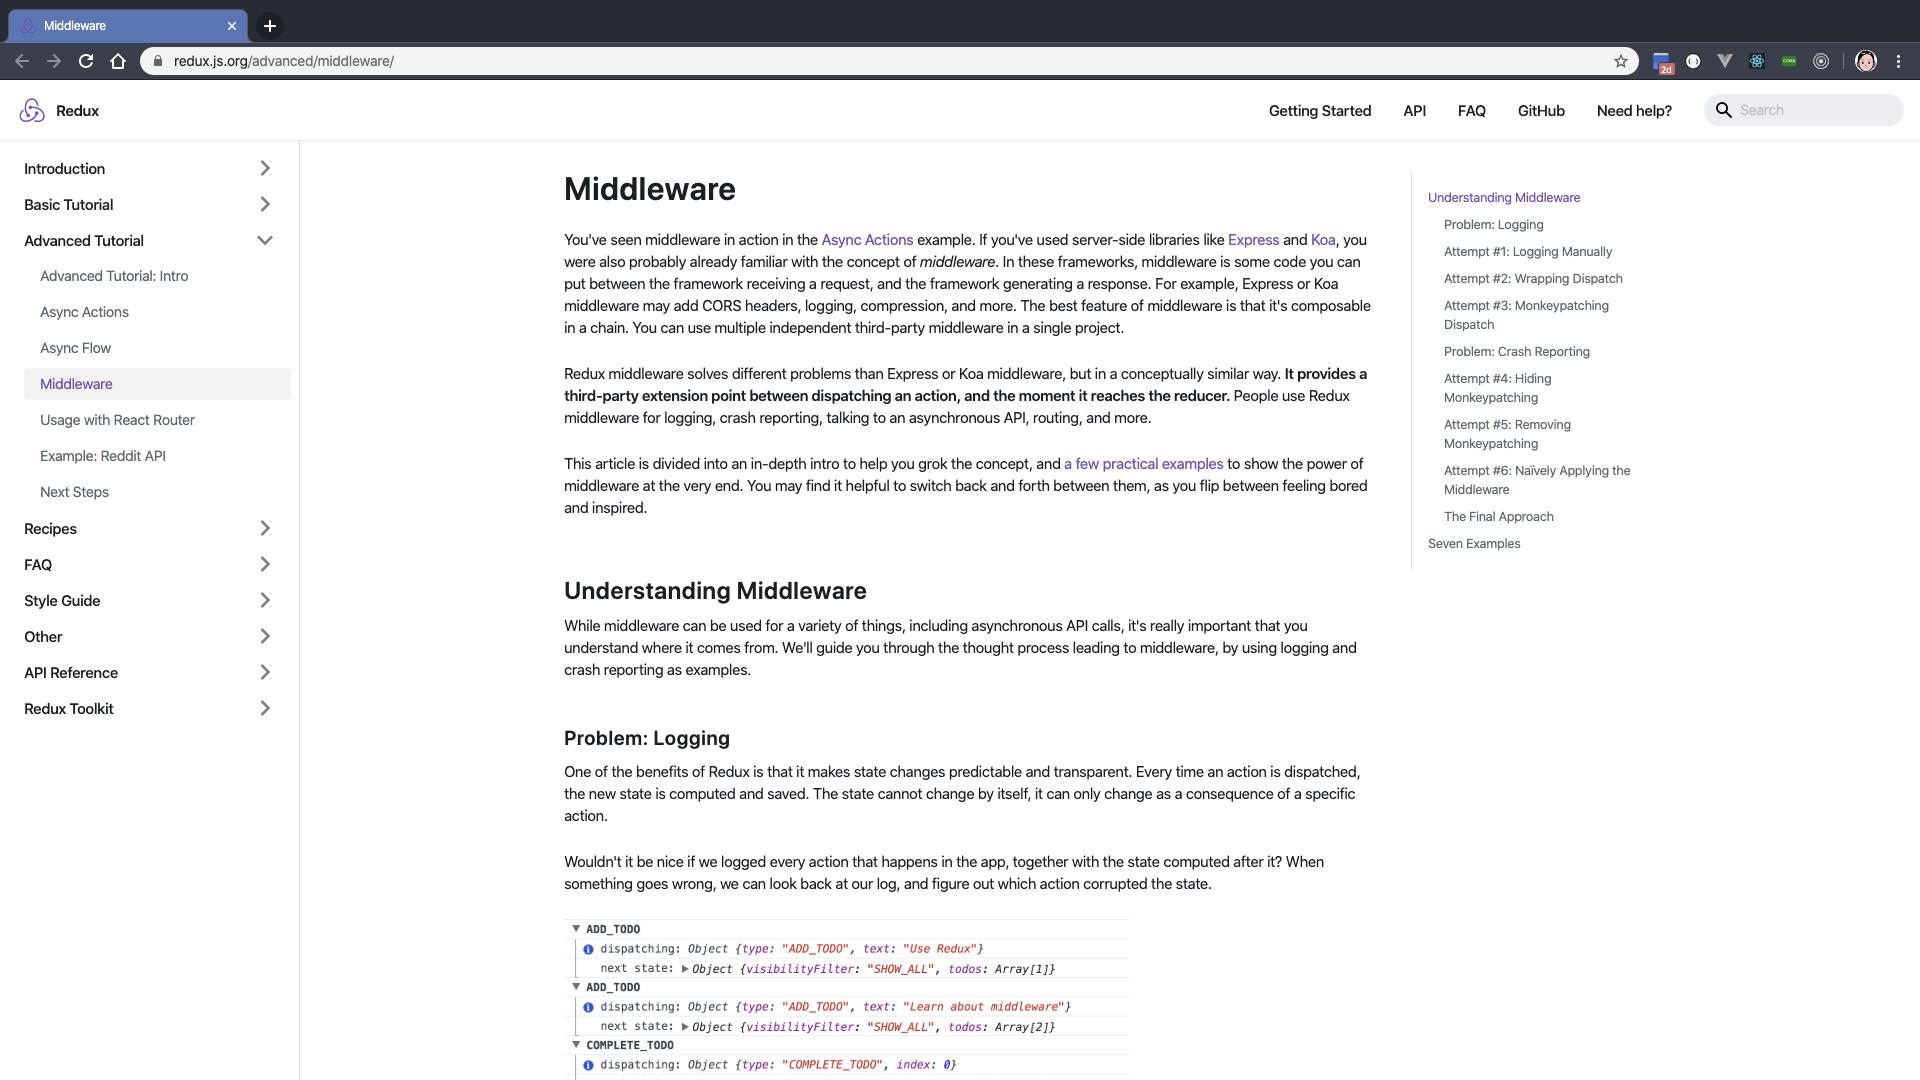Open a new browser tab
1920x1080 pixels.
(x=270, y=26)
